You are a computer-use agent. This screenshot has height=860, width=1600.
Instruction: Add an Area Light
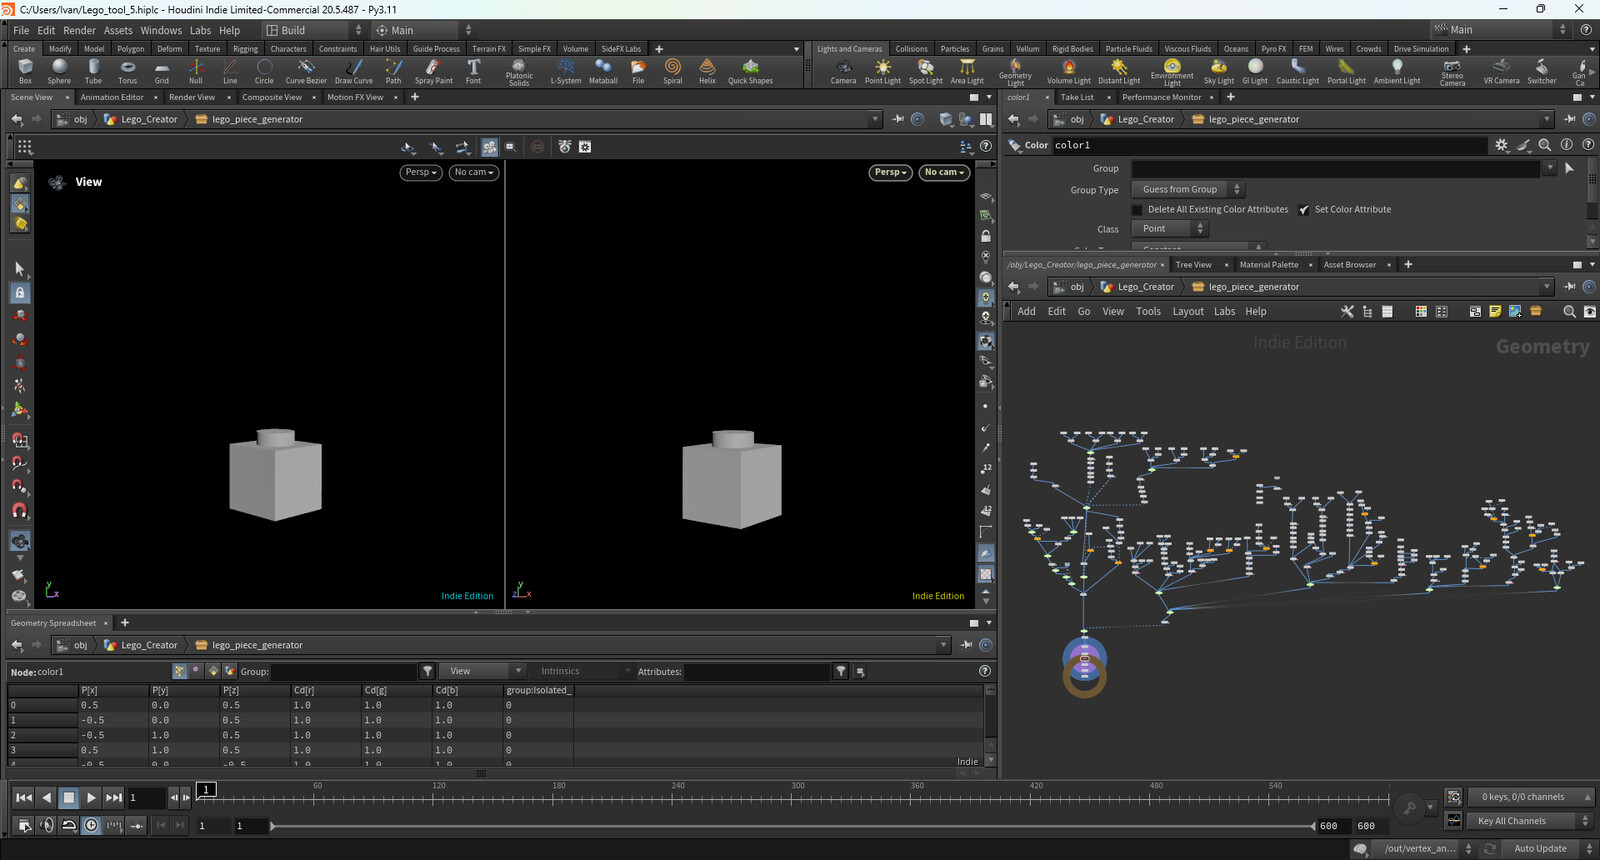967,71
